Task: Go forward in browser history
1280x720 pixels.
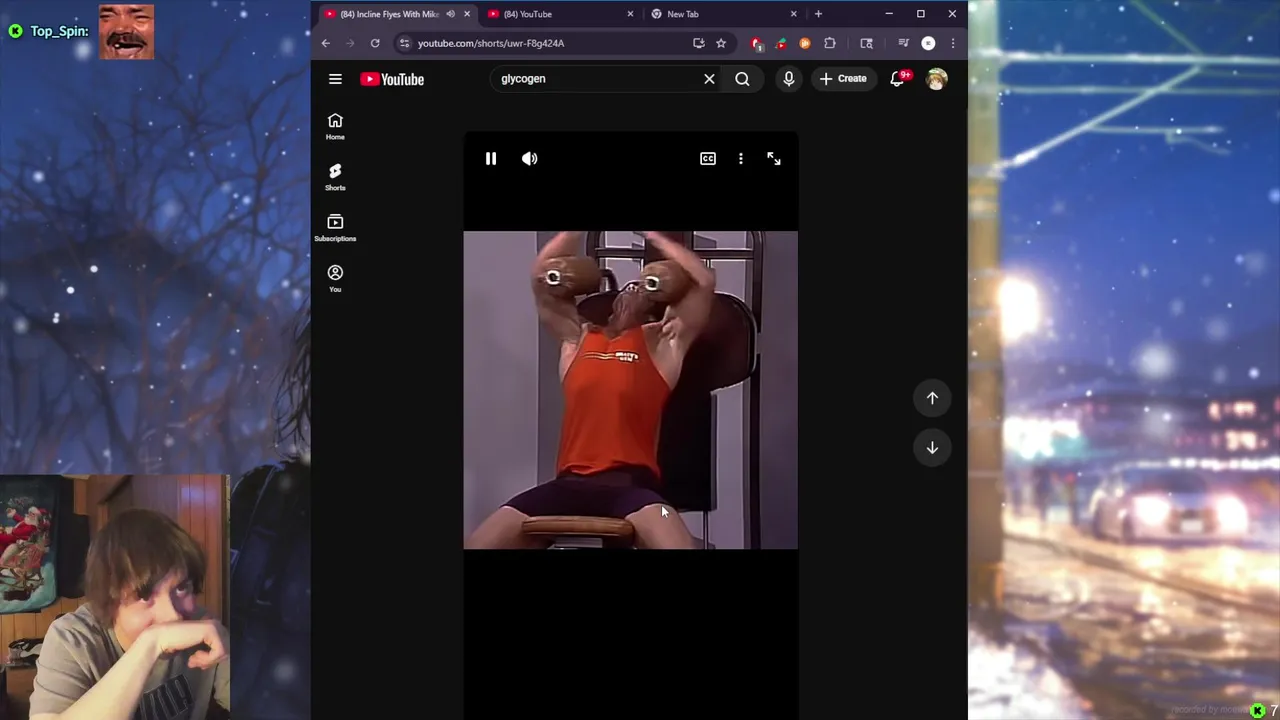Action: click(350, 43)
